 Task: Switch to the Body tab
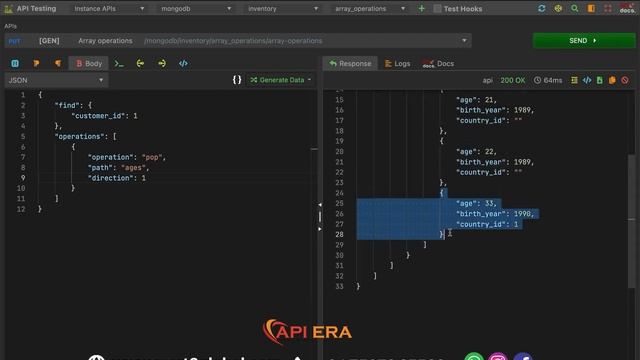coord(89,63)
